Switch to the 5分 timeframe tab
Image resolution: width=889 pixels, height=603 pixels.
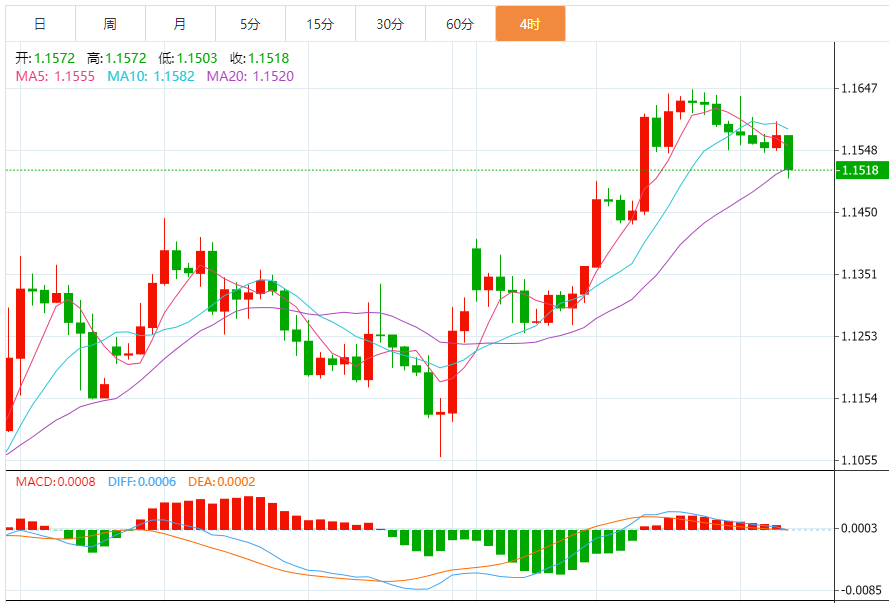[250, 24]
